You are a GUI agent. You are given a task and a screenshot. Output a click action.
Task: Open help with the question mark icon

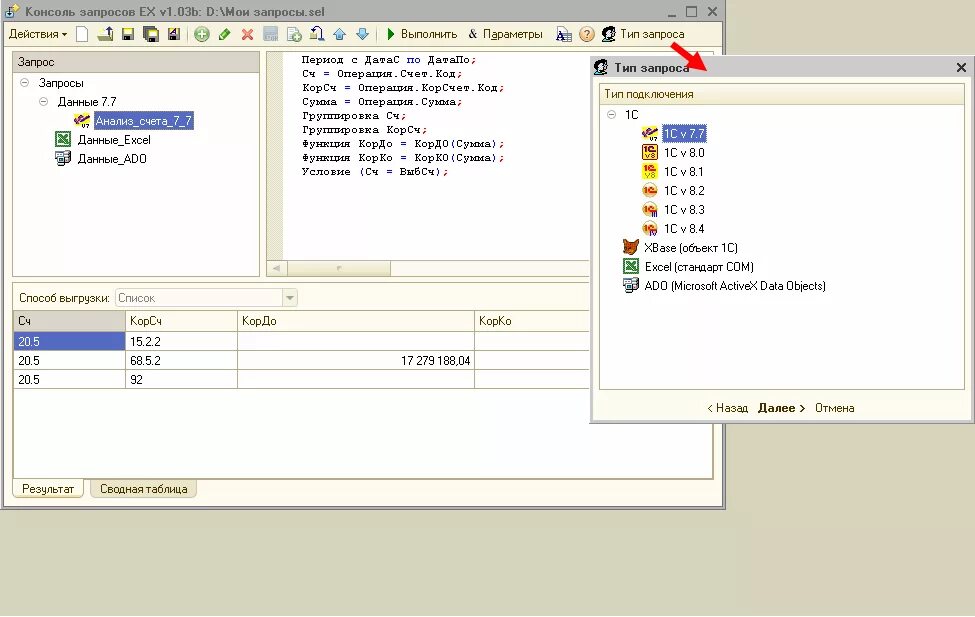(x=586, y=34)
